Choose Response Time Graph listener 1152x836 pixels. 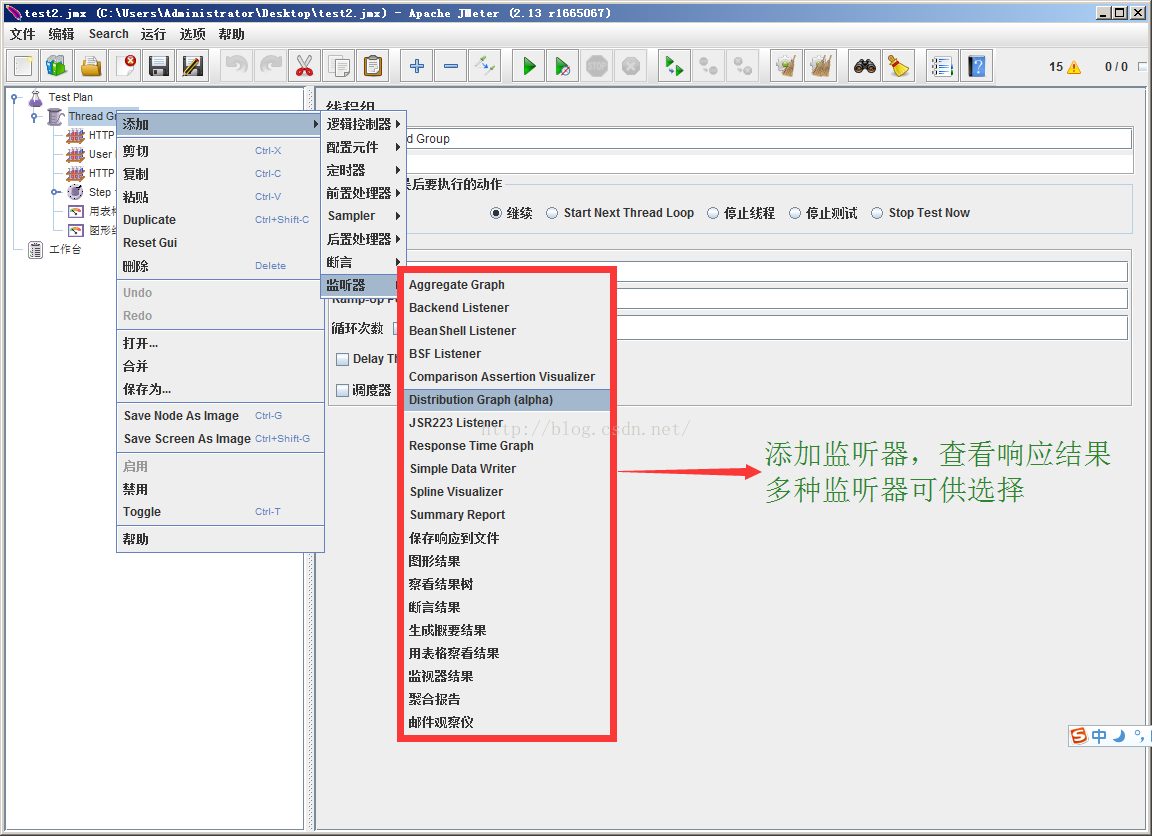[x=507, y=446]
